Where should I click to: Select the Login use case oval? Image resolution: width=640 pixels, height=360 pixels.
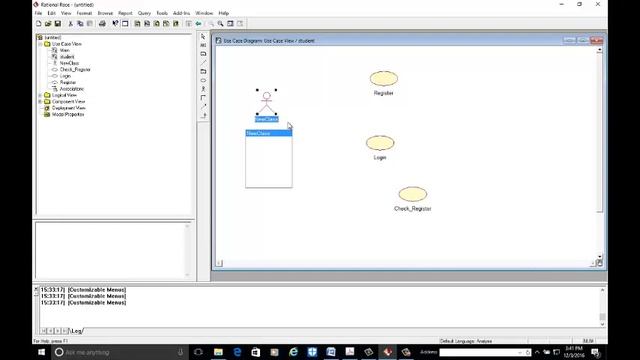point(380,143)
